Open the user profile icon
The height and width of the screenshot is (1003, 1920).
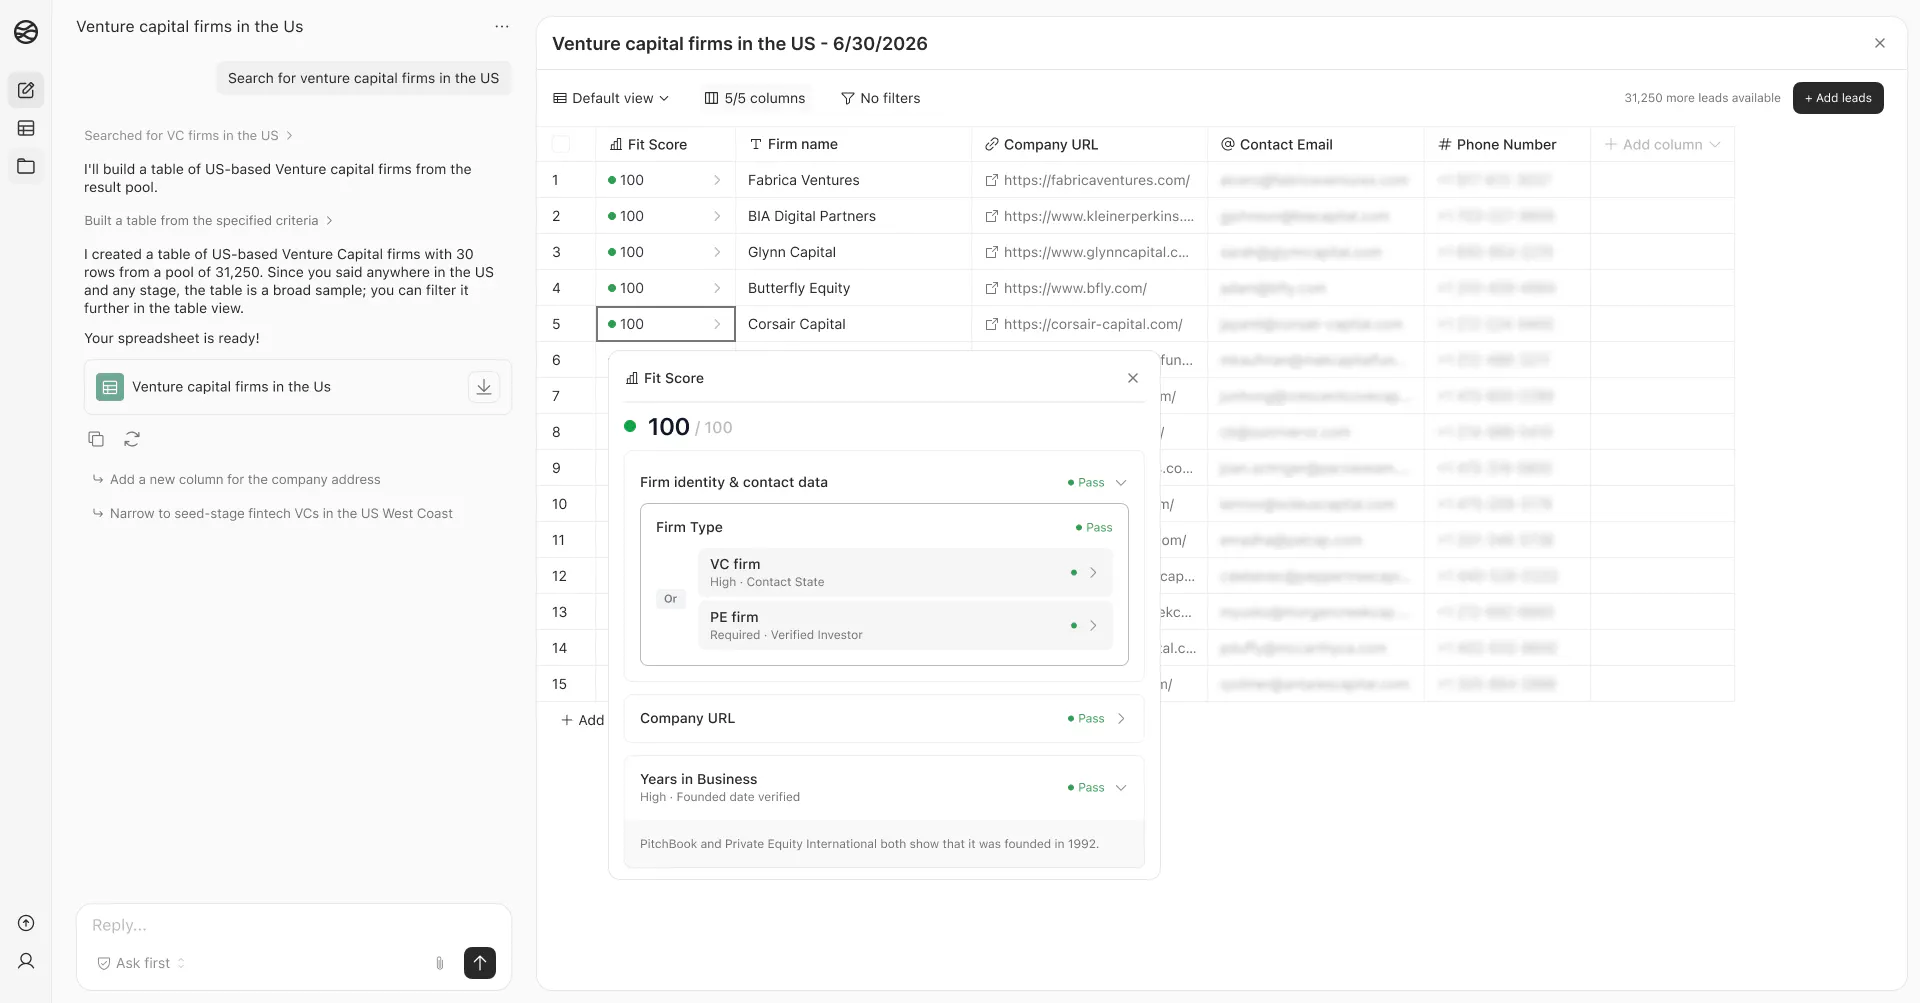click(x=26, y=961)
